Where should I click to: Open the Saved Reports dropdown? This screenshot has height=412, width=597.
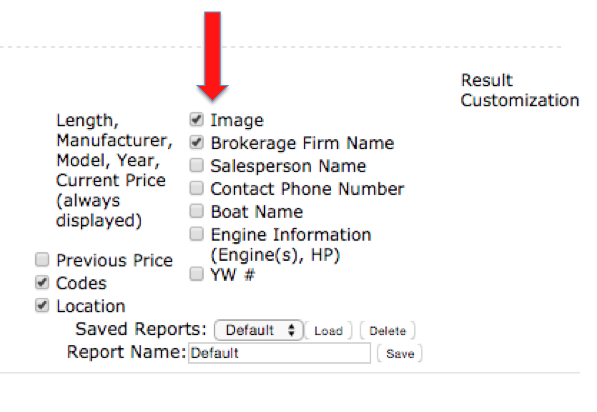(259, 330)
